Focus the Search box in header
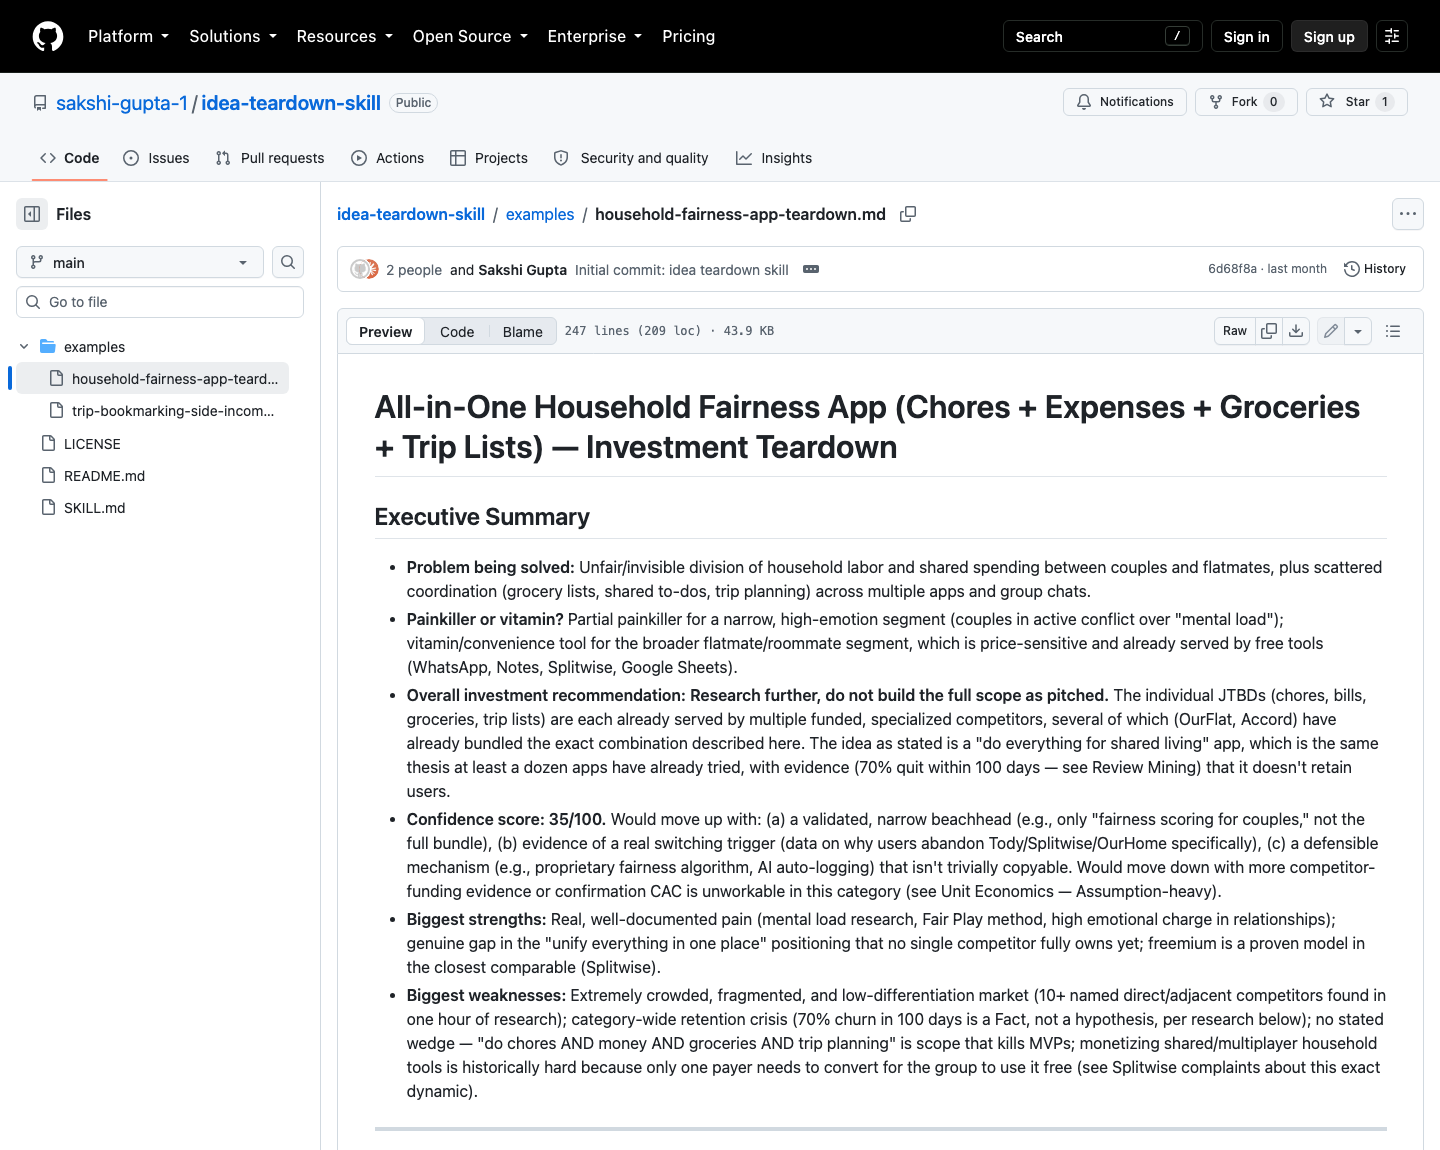The width and height of the screenshot is (1440, 1150). [x=1102, y=36]
